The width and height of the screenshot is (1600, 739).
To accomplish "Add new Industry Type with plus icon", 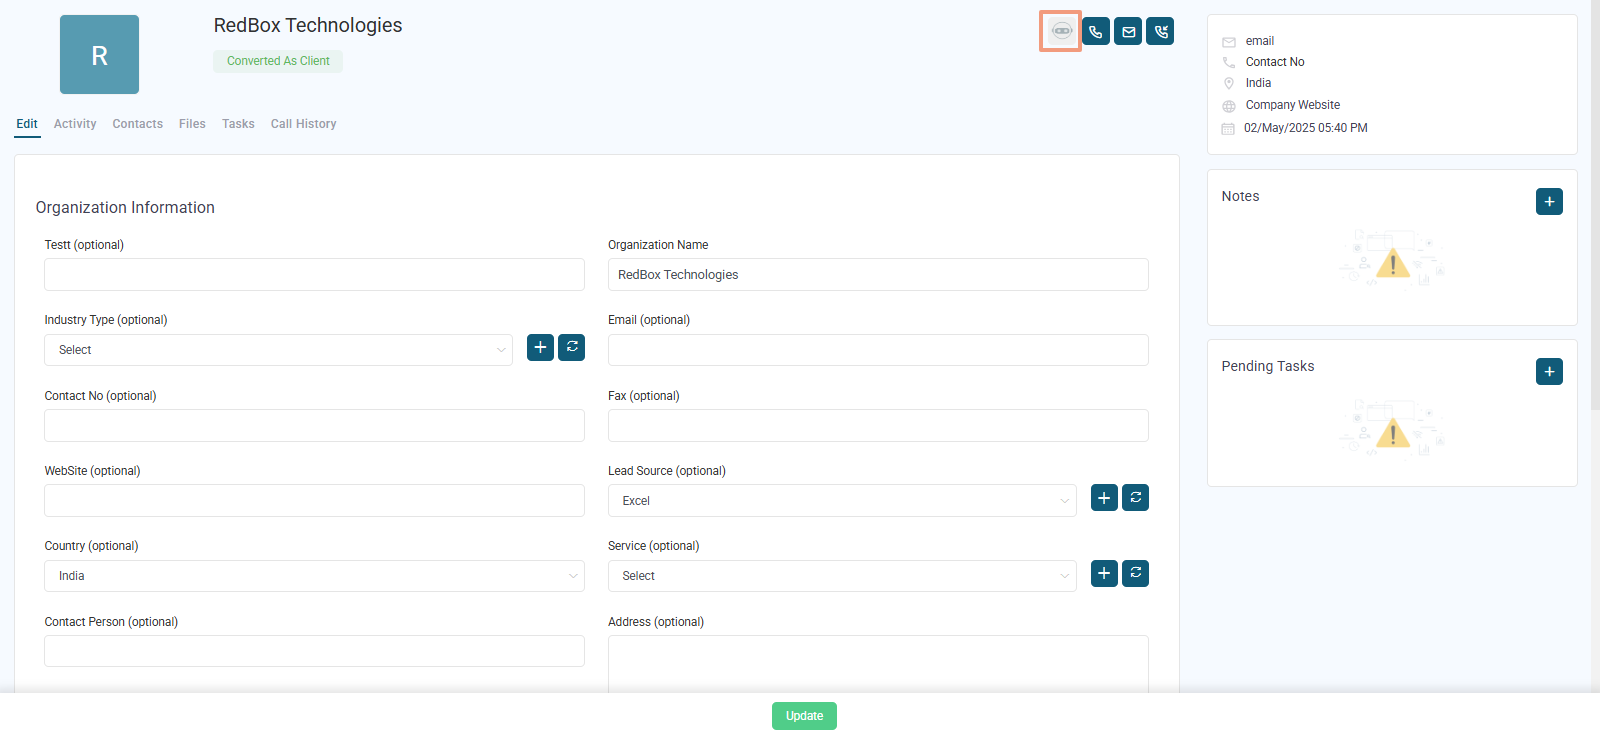I will coord(540,347).
